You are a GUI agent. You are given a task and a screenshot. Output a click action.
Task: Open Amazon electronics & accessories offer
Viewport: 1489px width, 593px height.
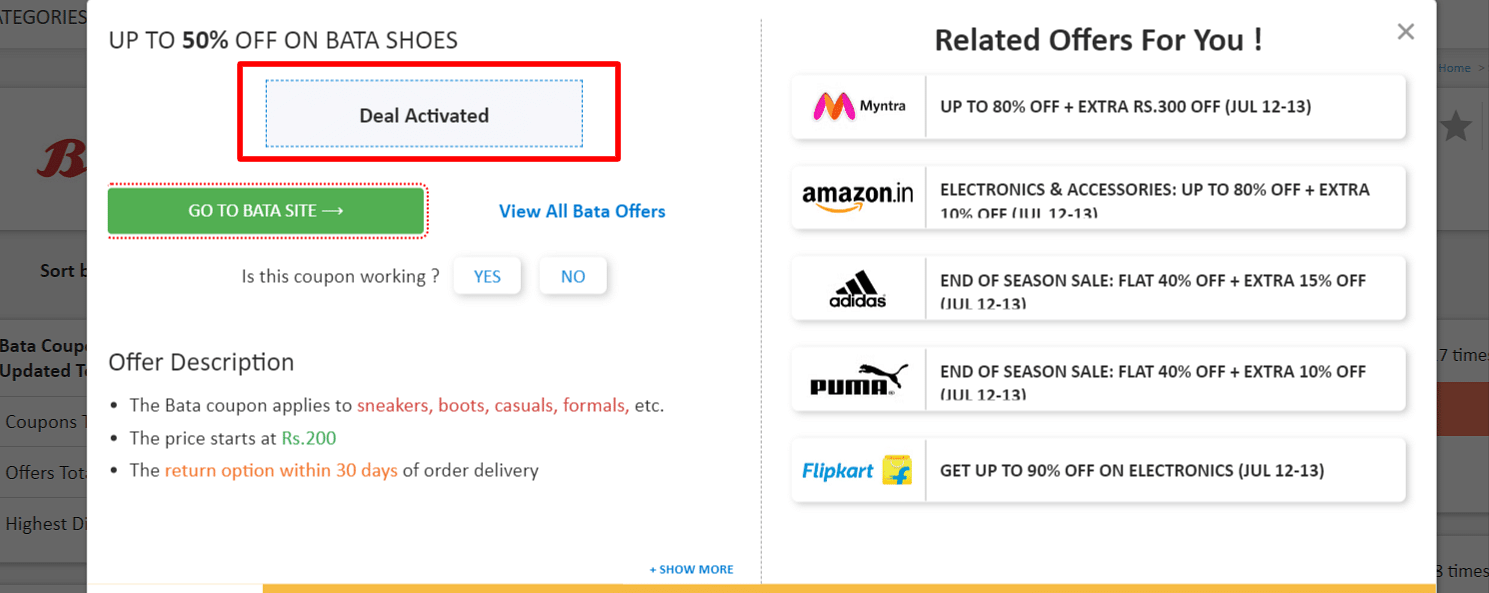point(1155,198)
